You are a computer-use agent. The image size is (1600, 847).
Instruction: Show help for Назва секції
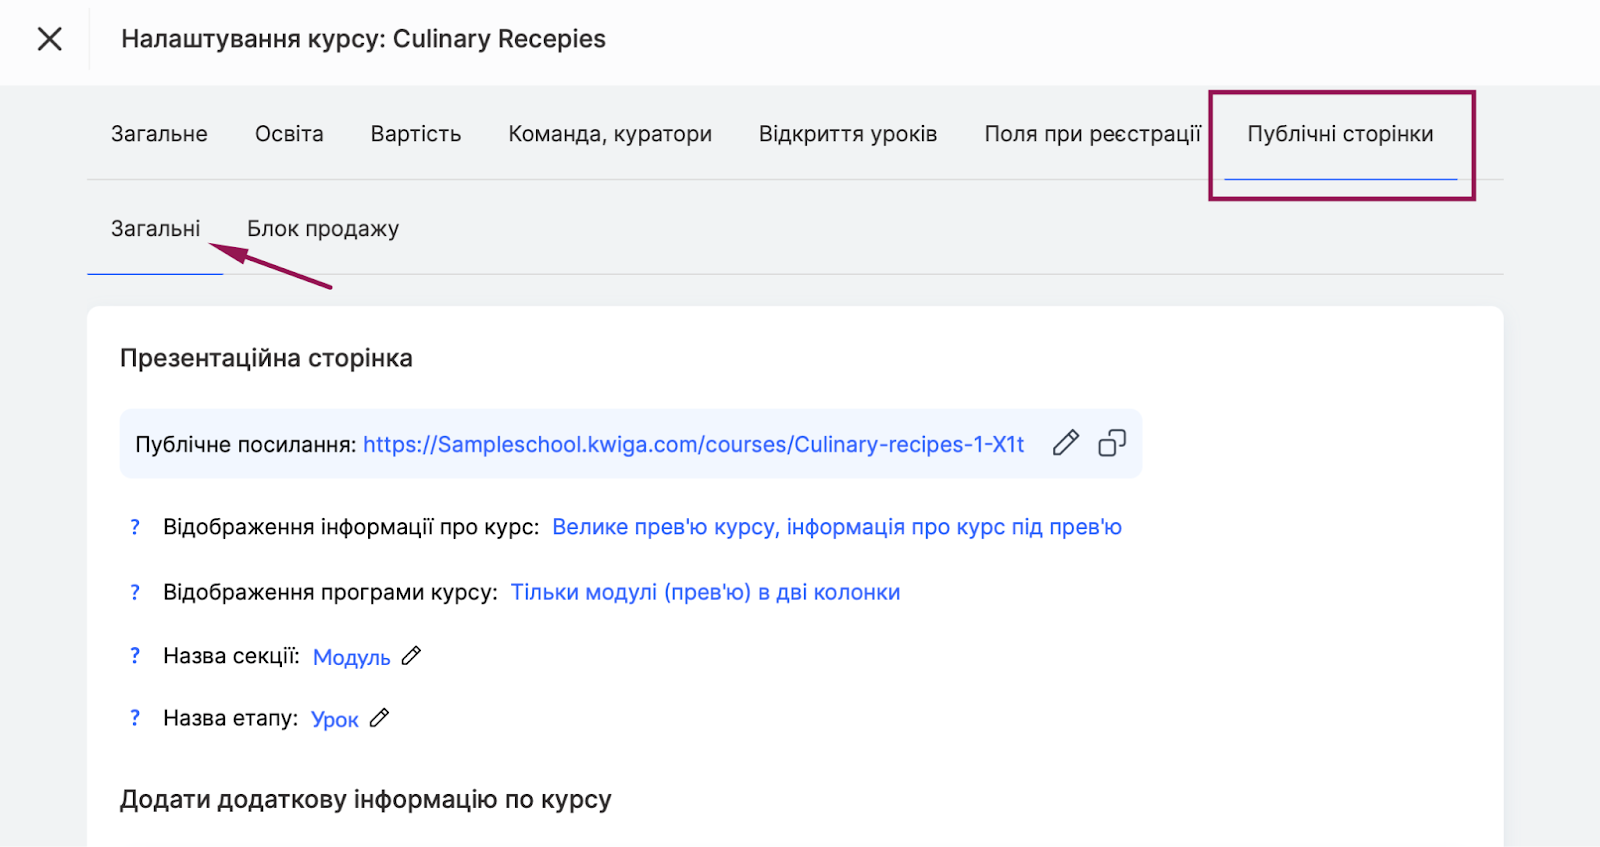[x=135, y=656]
